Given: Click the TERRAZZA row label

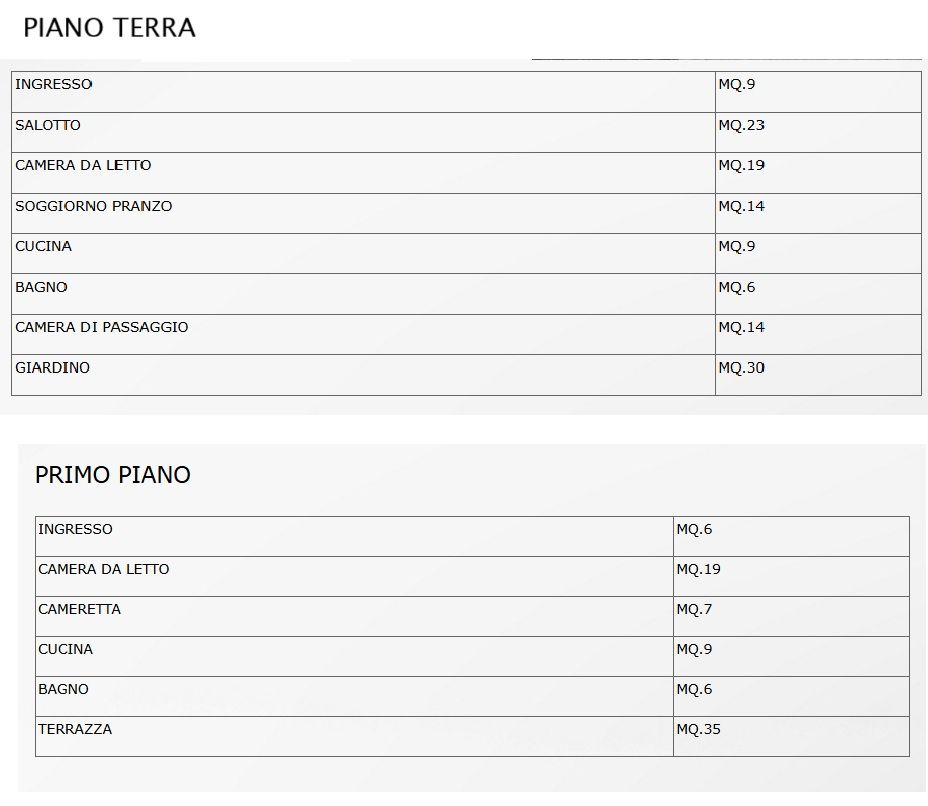Looking at the screenshot, I should (75, 730).
